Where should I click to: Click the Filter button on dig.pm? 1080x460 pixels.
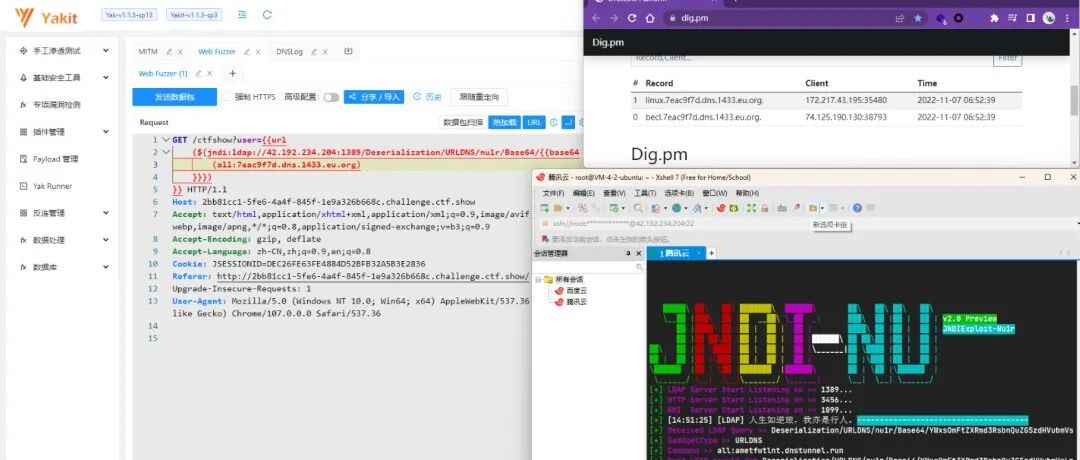pos(1008,59)
